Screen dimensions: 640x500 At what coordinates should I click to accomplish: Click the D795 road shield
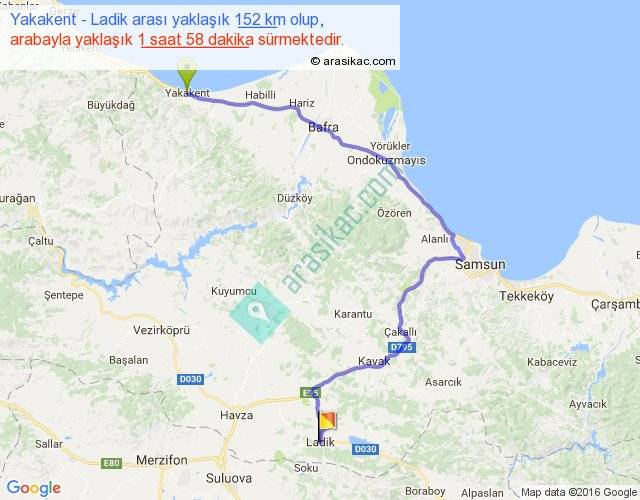tap(401, 347)
